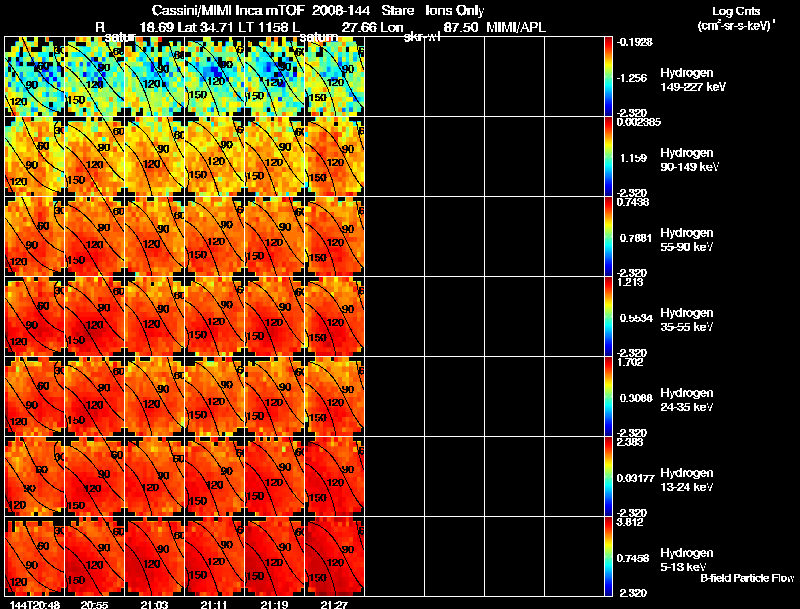Click the '-1.256' color scale midpoint
The height and width of the screenshot is (609, 800).
coord(632,78)
